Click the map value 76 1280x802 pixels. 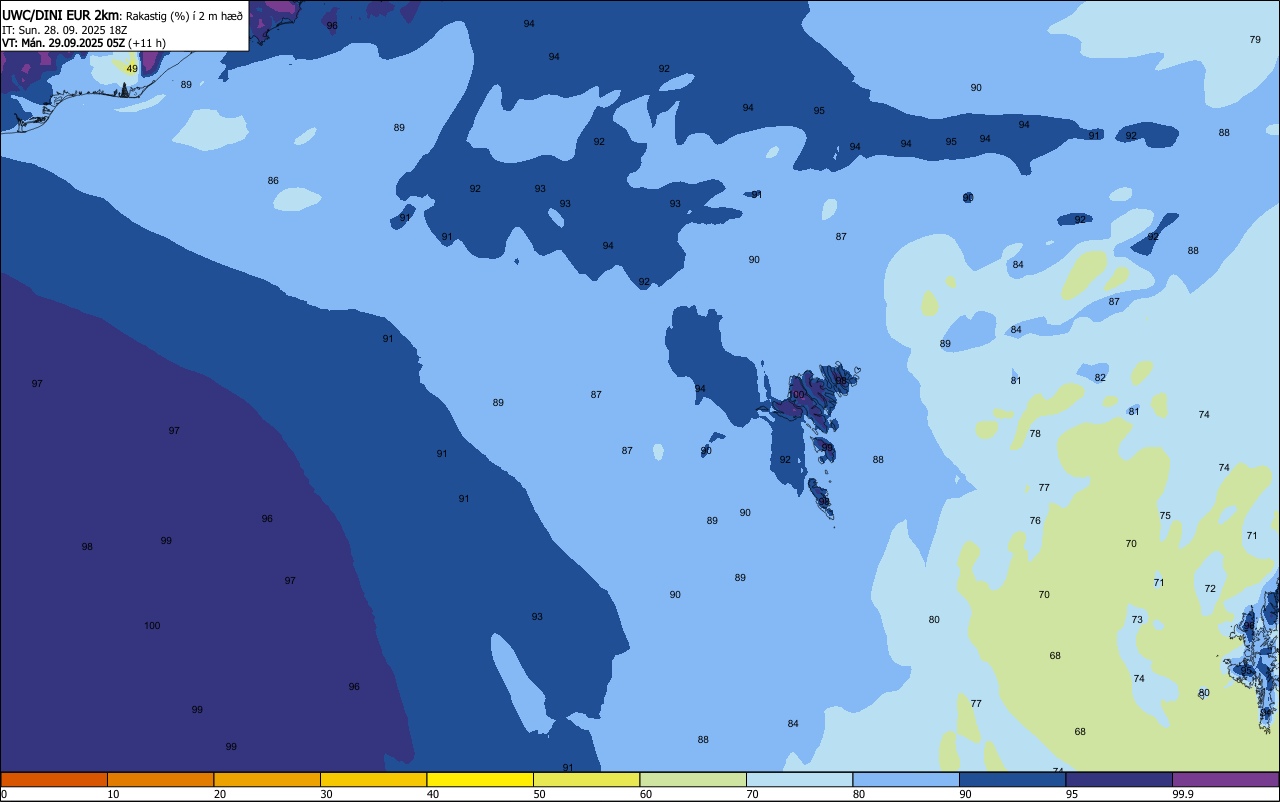pyautogui.click(x=1035, y=521)
